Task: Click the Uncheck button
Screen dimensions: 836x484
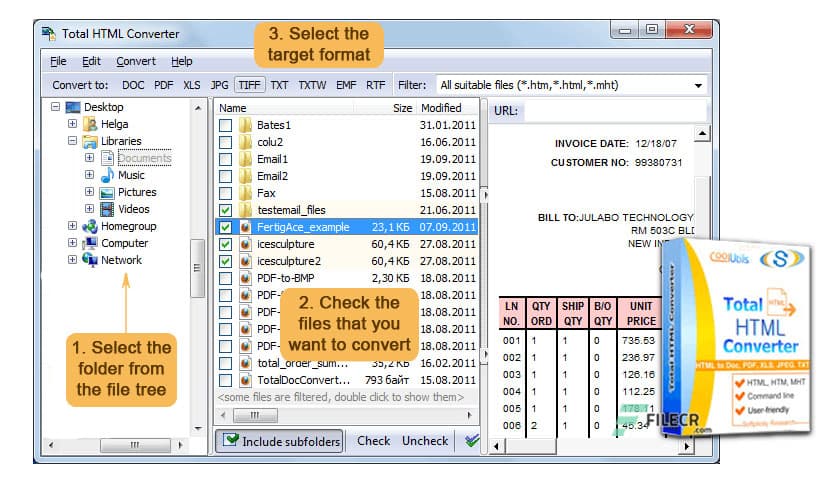Action: coord(425,441)
